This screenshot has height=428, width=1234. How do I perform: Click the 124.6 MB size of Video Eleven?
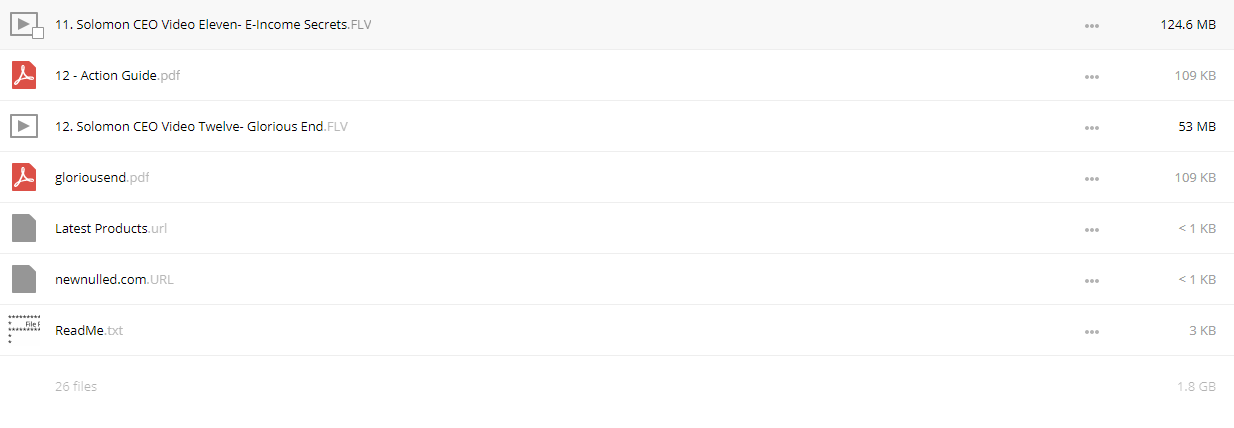1188,24
